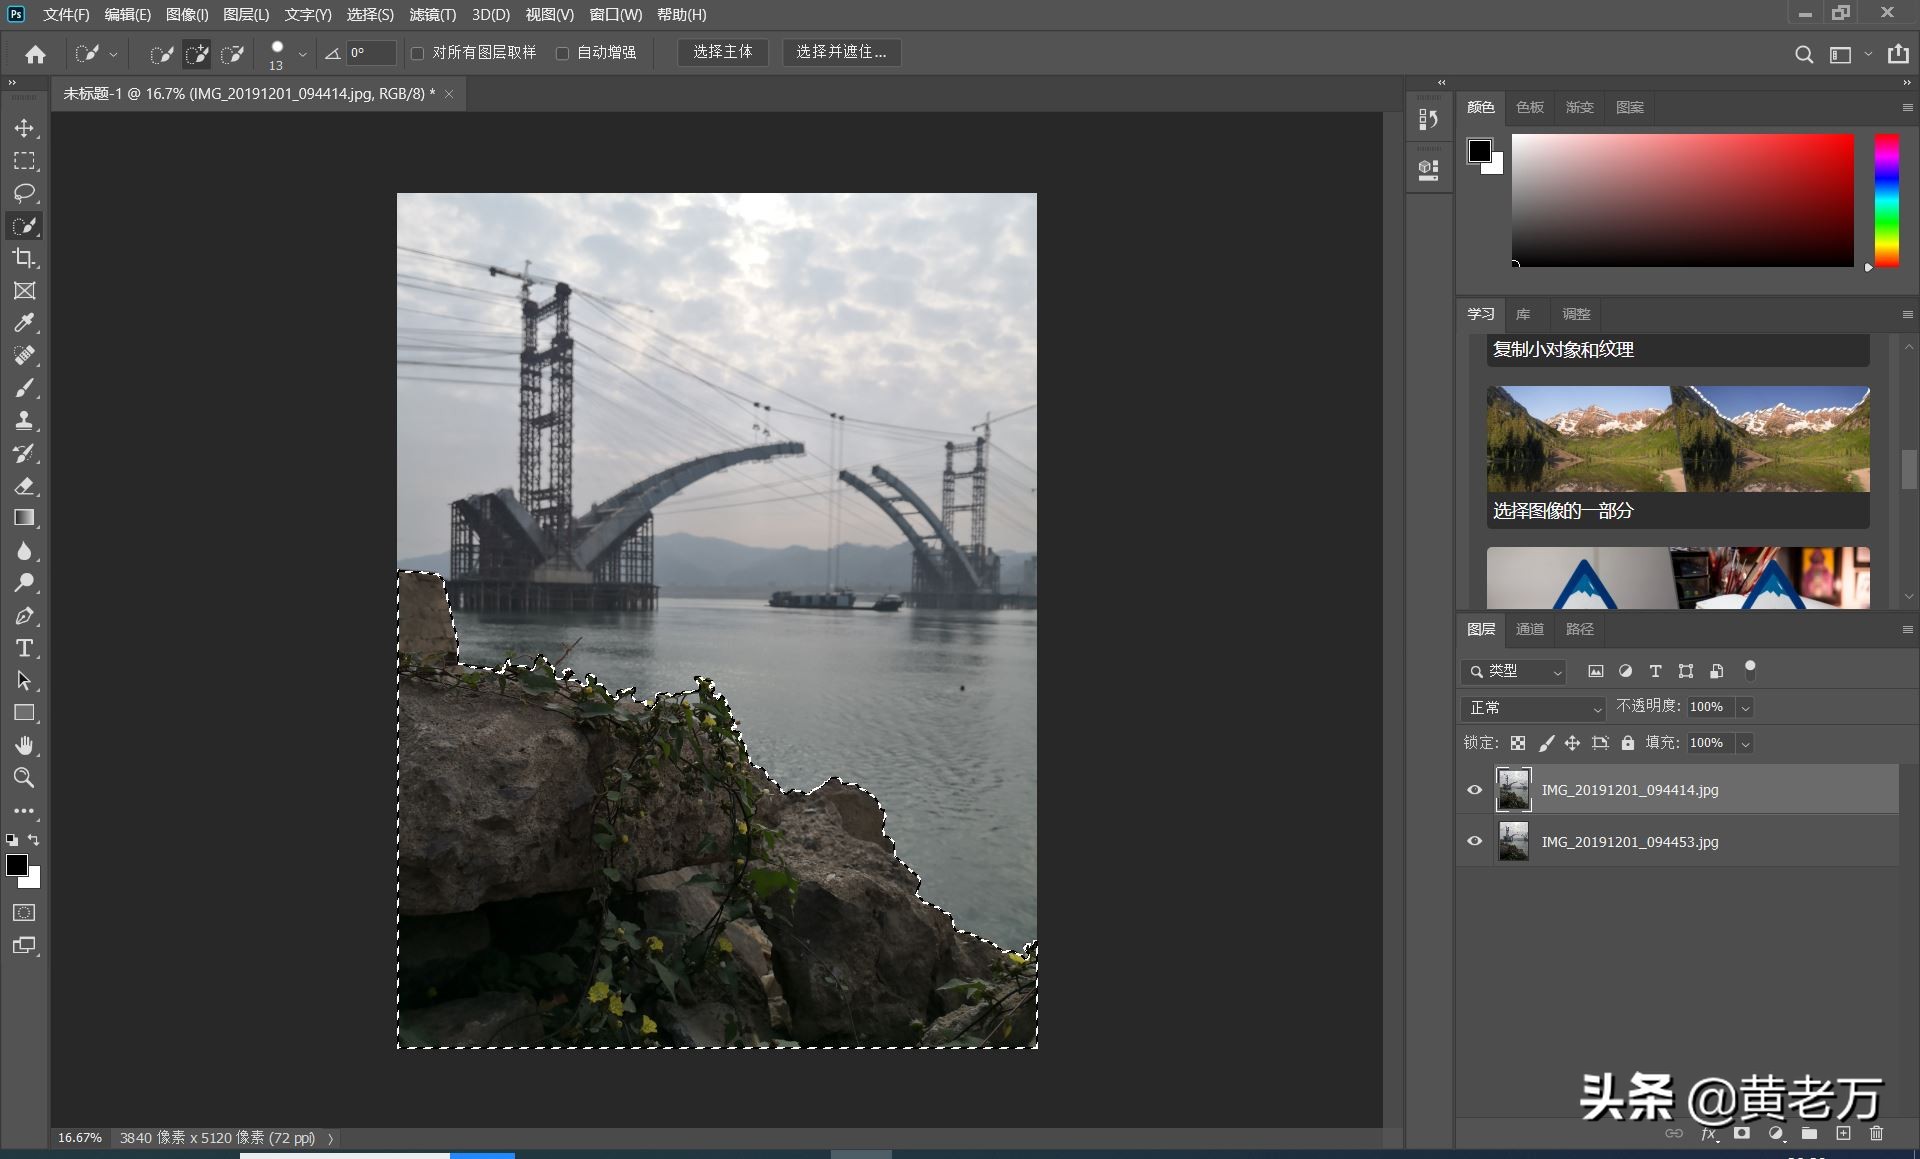The width and height of the screenshot is (1920, 1159).
Task: Select the Eyedropper tool
Action: (25, 323)
